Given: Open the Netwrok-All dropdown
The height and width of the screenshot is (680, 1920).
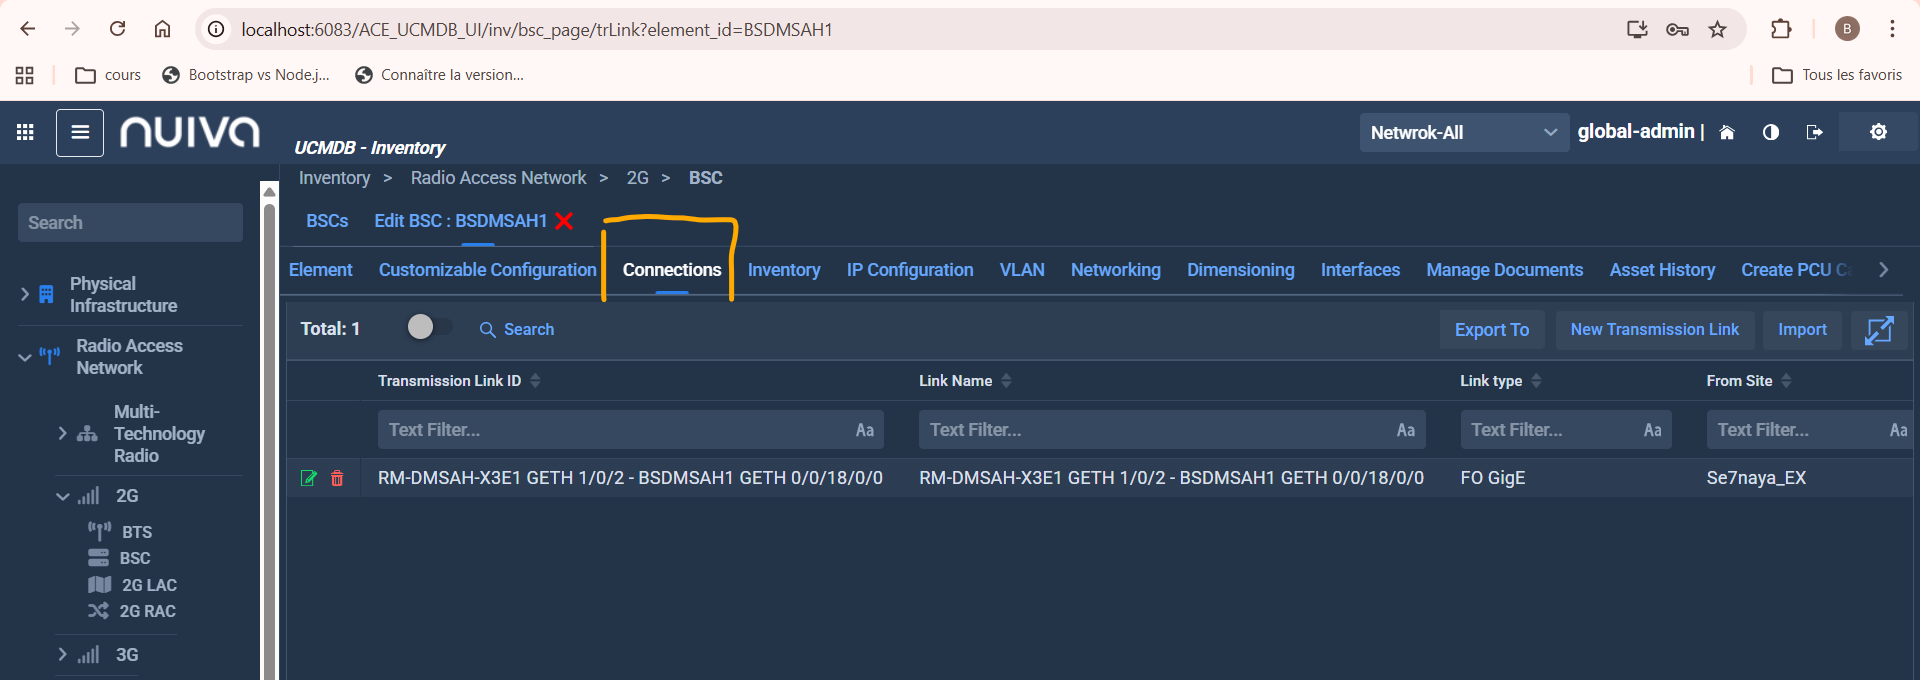Looking at the screenshot, I should click(1463, 132).
